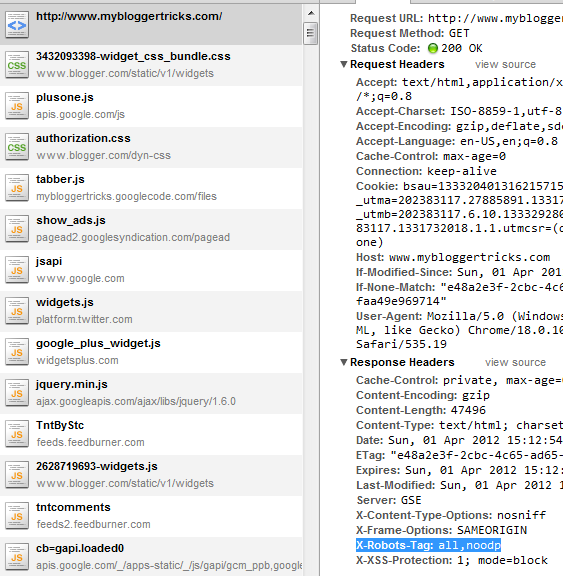Click the X-XSS-Protection header line
This screenshot has height=576, width=563.
pyautogui.click(x=452, y=560)
